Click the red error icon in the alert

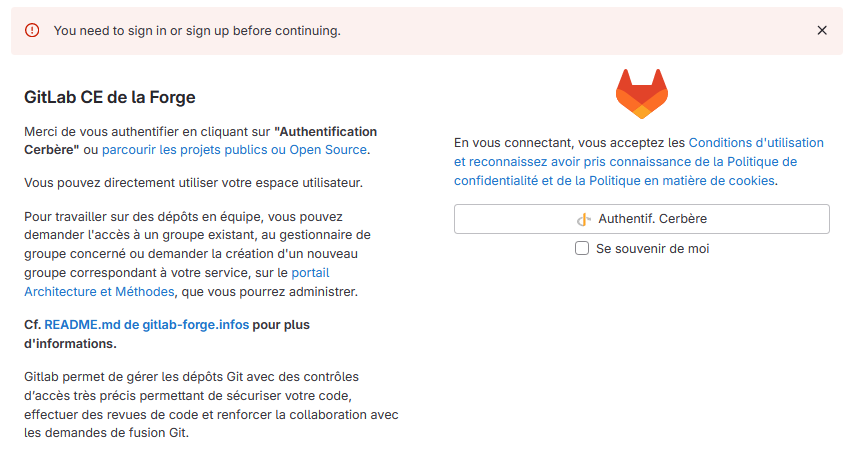click(32, 31)
